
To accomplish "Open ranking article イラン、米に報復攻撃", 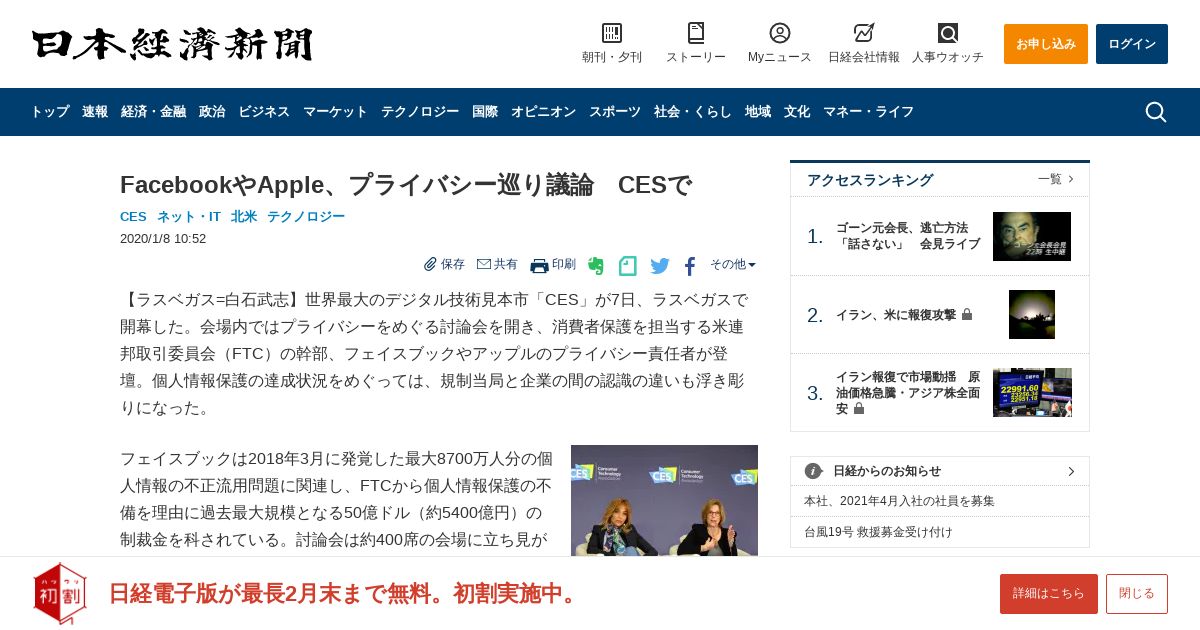I will 896,314.
